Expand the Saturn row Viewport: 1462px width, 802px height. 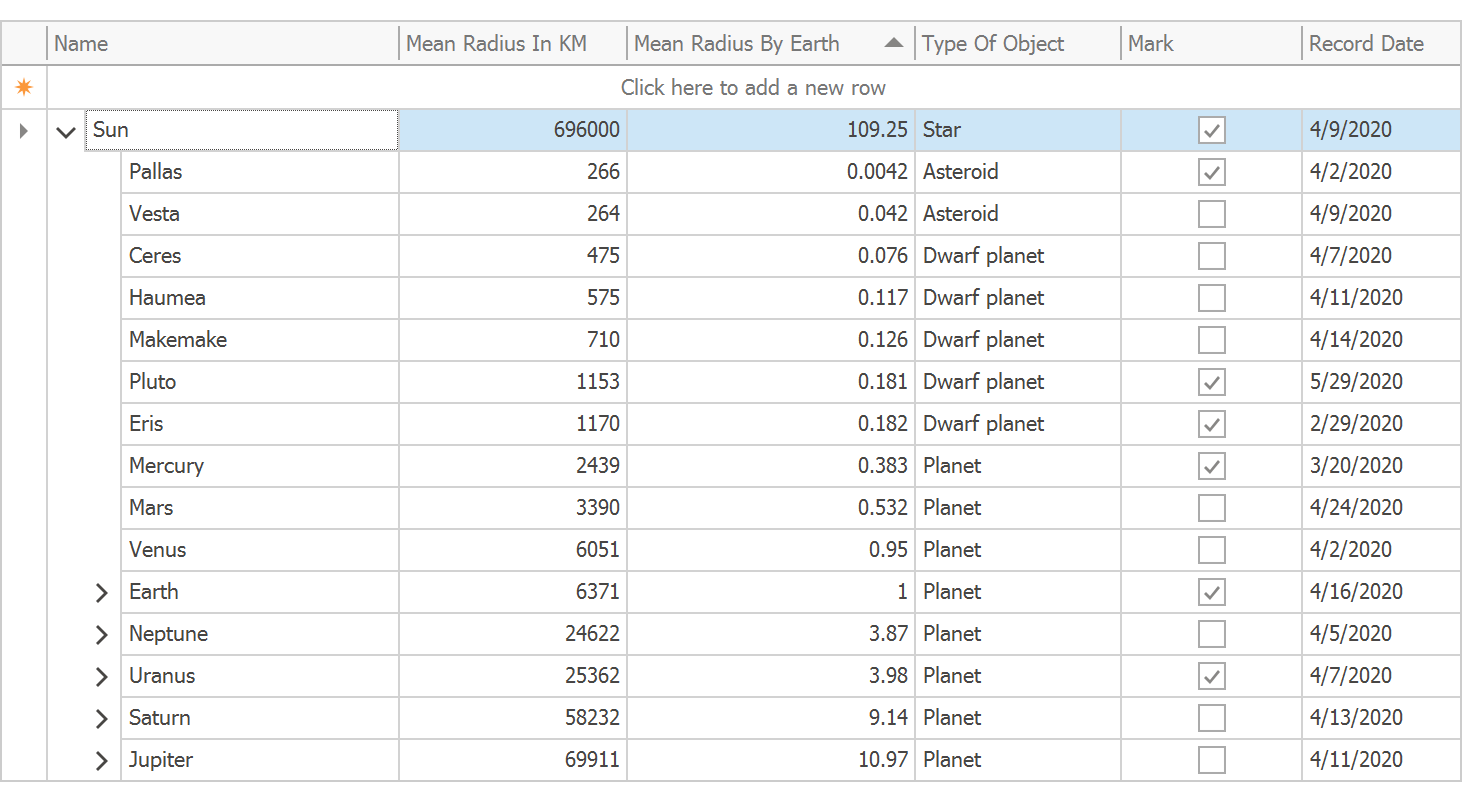point(101,719)
